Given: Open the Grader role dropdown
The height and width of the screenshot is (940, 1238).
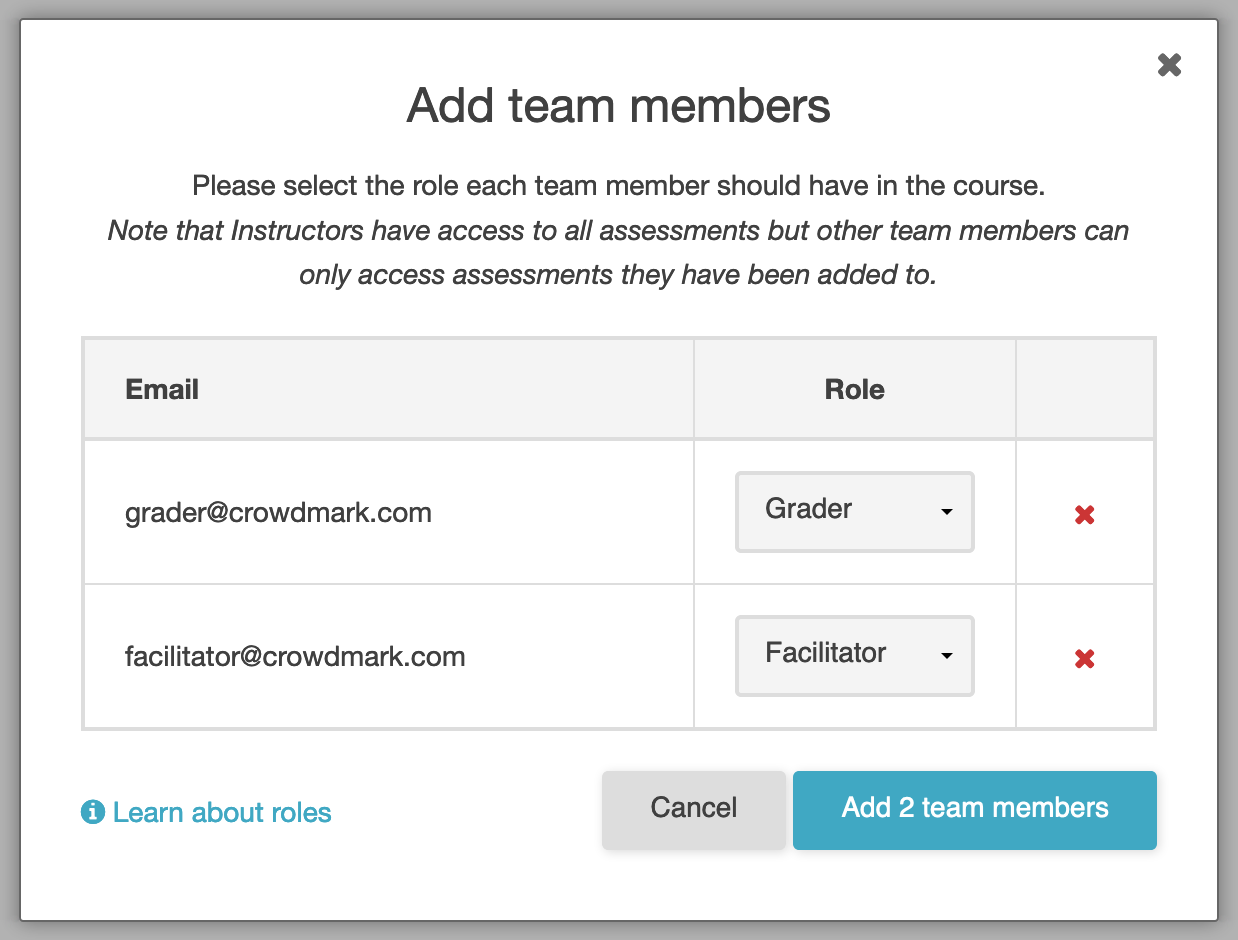Looking at the screenshot, I should coord(855,511).
